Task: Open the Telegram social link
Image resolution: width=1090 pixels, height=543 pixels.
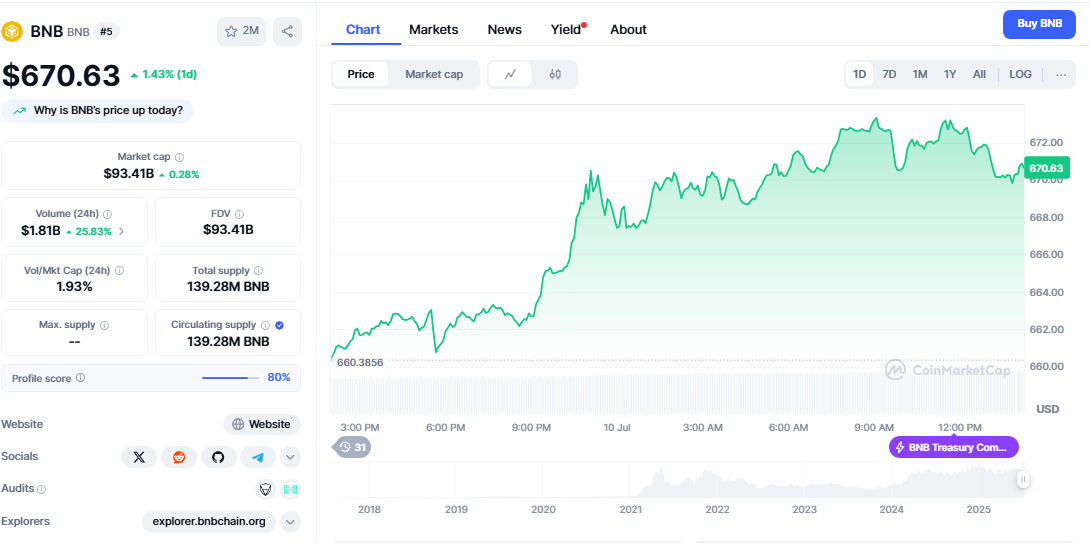Action: coord(259,457)
